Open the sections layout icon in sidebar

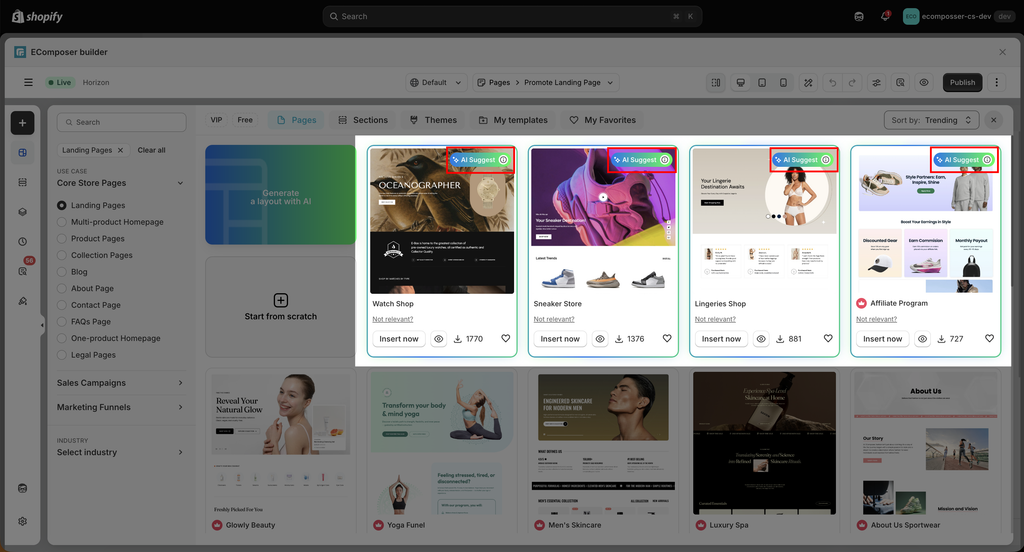coord(22,182)
